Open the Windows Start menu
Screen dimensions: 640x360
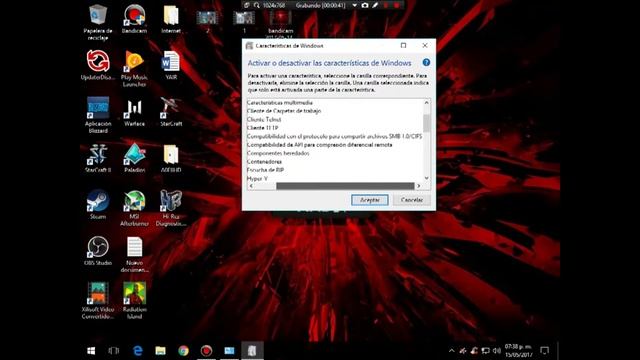pyautogui.click(x=91, y=351)
